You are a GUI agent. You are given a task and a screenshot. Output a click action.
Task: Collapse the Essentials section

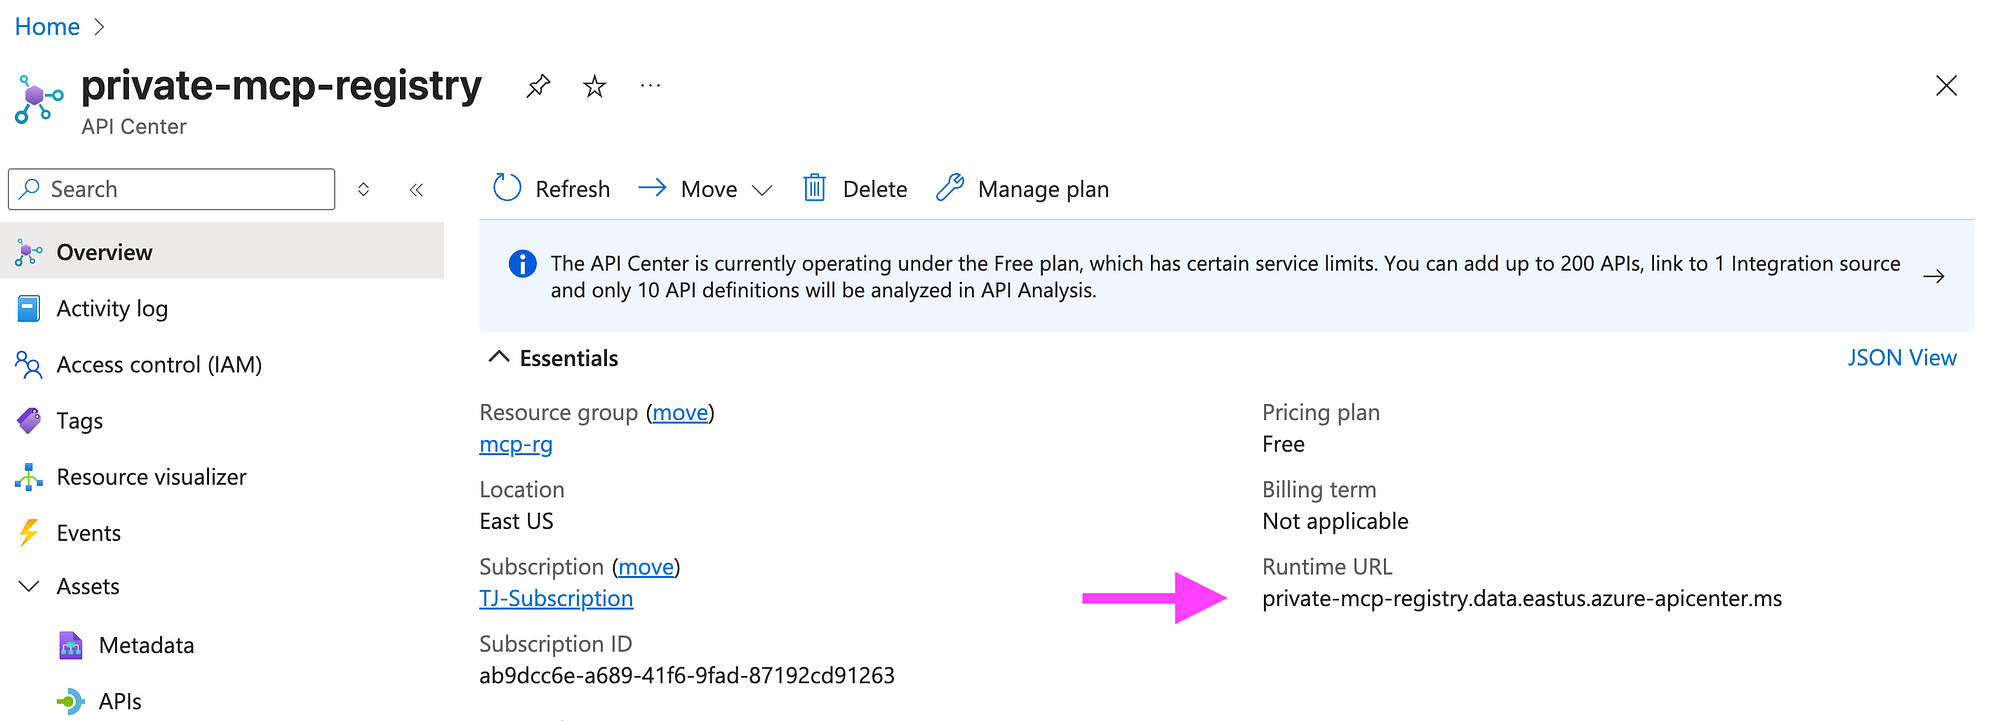click(498, 357)
